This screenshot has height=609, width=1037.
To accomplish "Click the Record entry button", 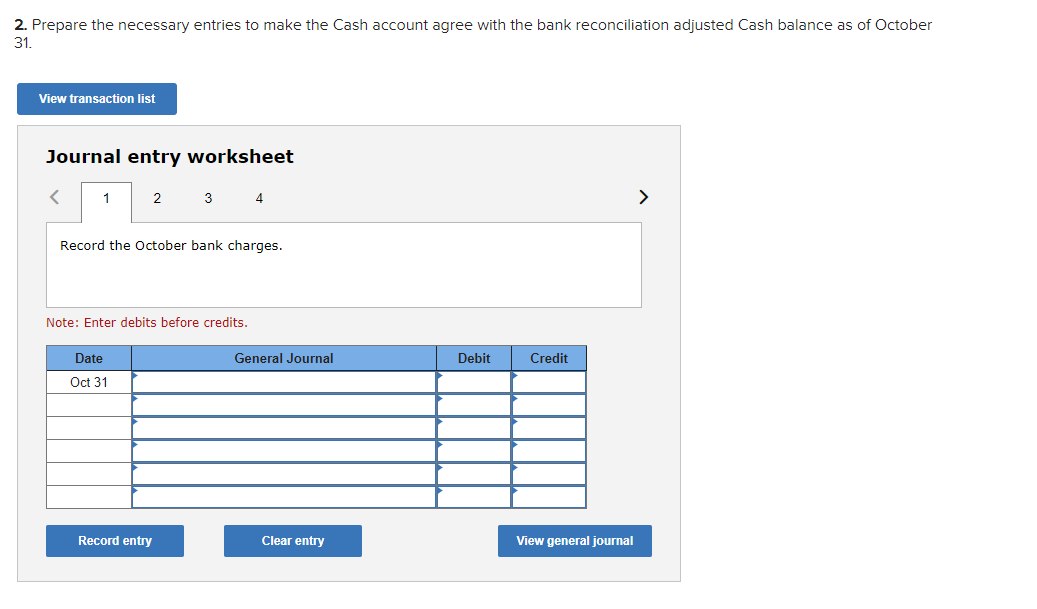I will [114, 540].
